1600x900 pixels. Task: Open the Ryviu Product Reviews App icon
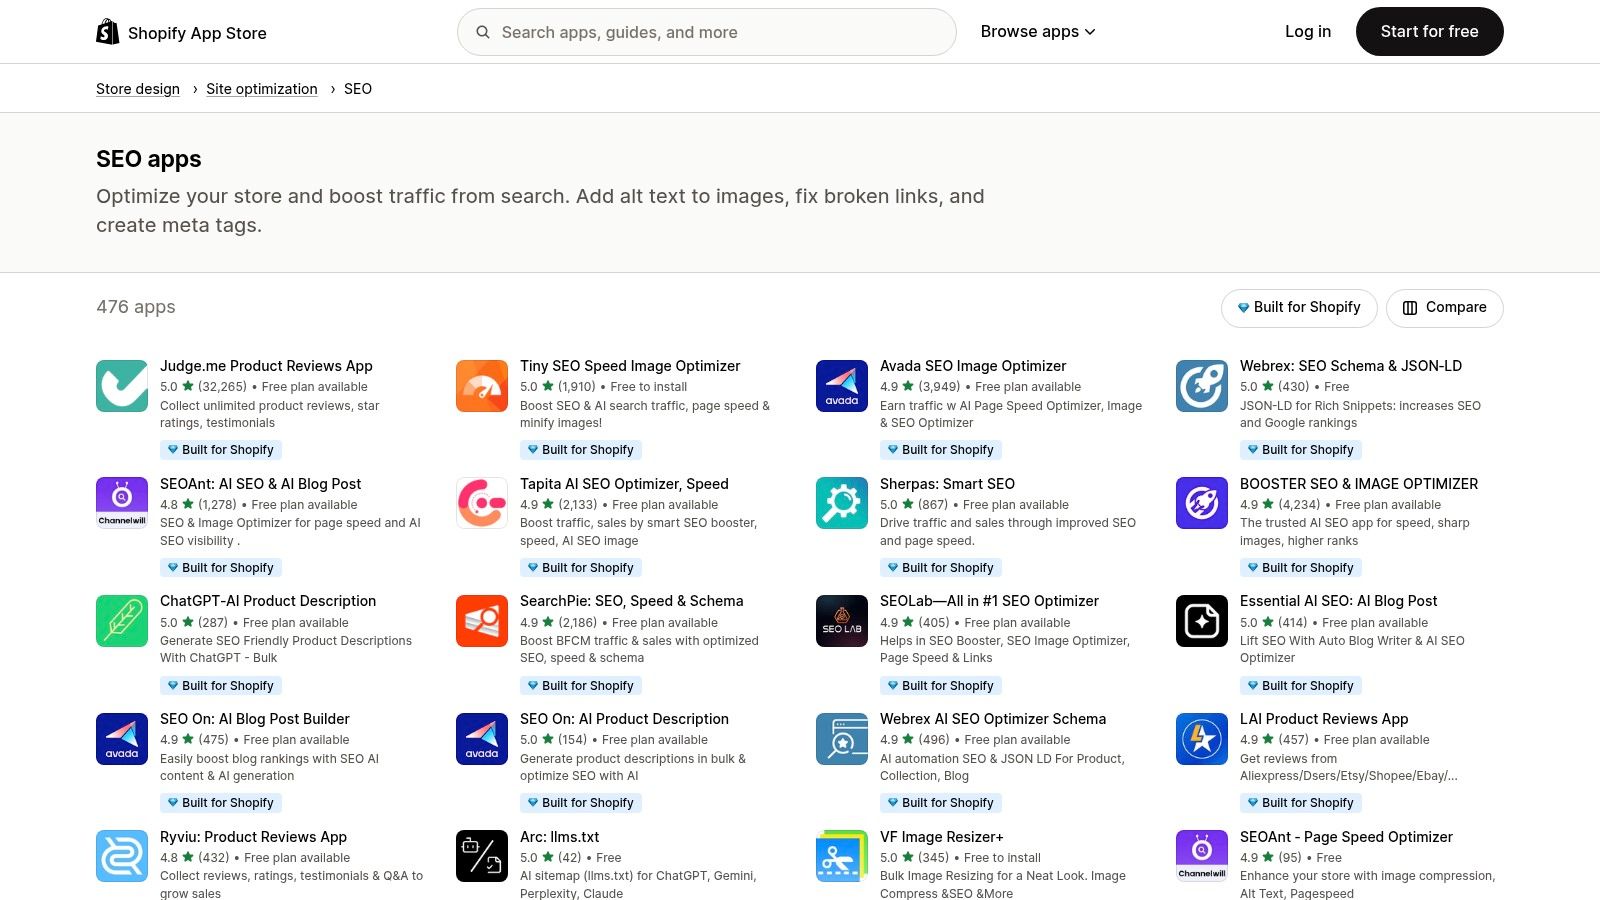(x=122, y=856)
